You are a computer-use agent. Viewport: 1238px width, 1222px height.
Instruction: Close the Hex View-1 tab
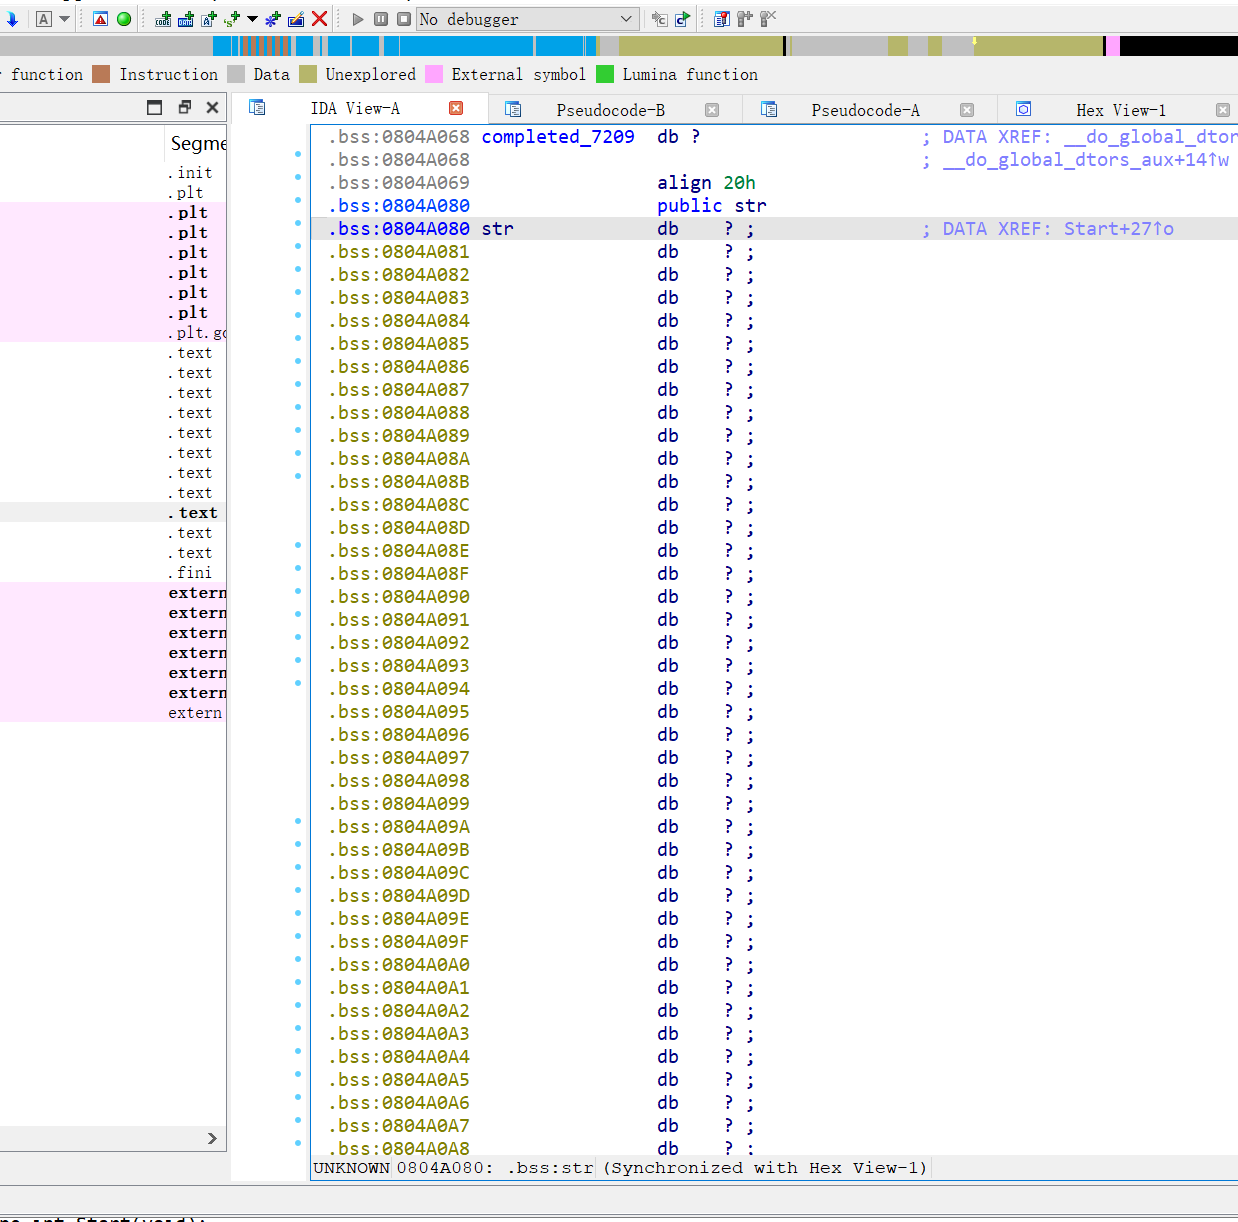point(1223,110)
